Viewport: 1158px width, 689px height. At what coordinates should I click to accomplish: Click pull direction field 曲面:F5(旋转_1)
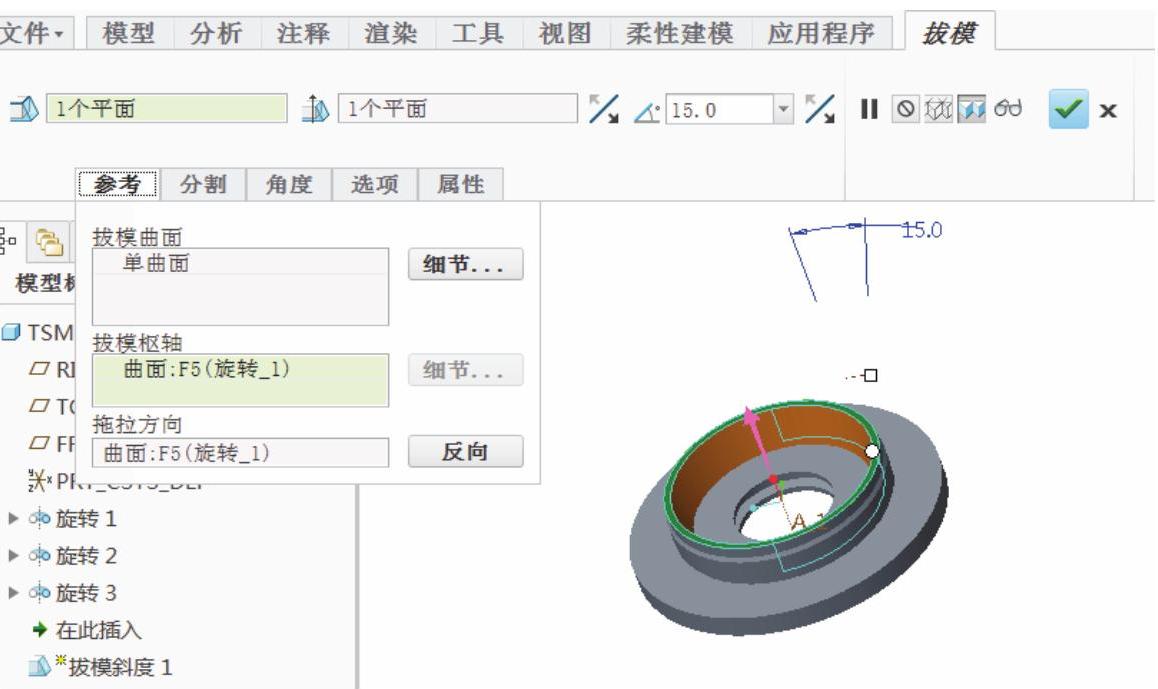[x=240, y=453]
